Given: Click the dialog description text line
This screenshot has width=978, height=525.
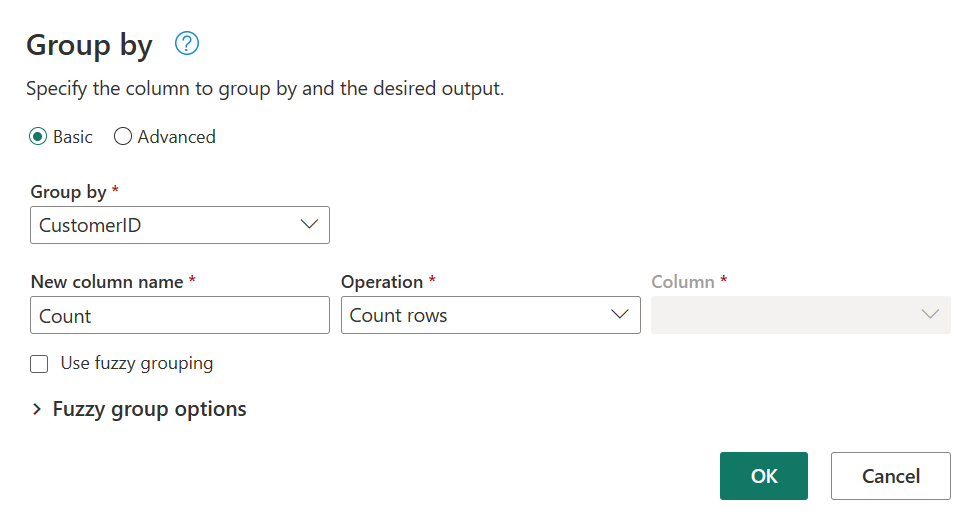Looking at the screenshot, I should [265, 89].
